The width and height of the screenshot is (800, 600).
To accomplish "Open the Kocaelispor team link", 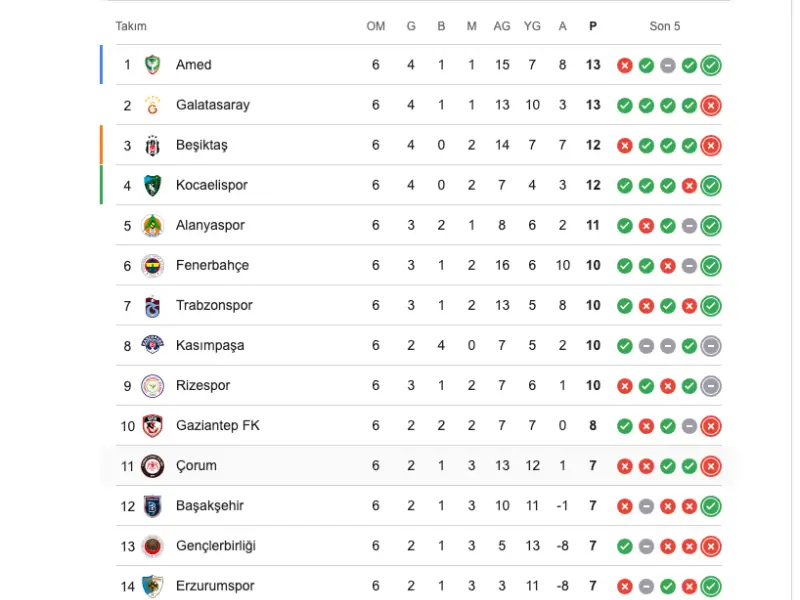I will (x=212, y=185).
